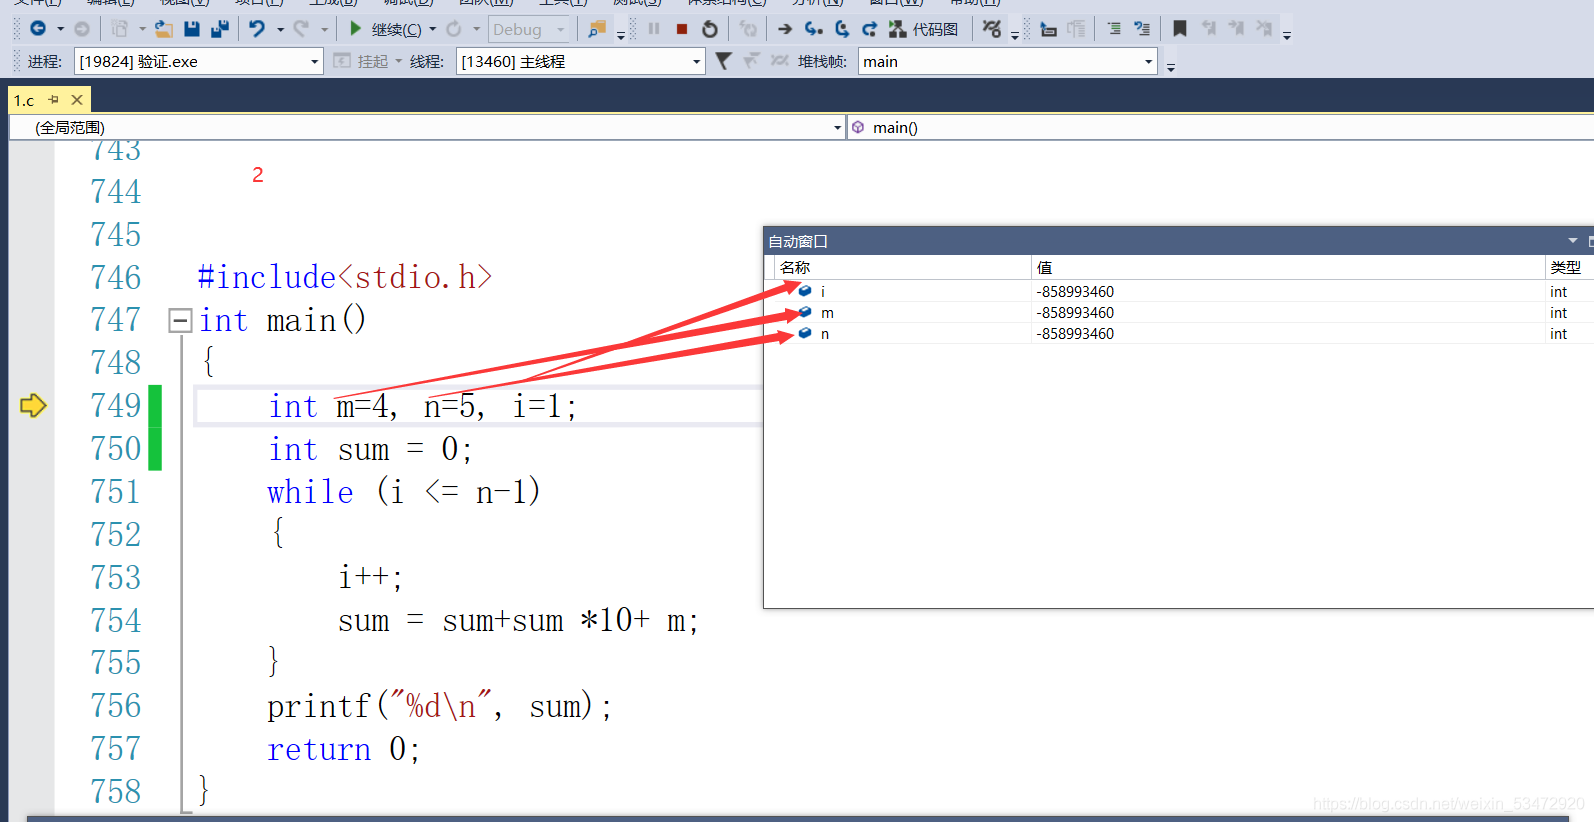
Task: Click the Step Into icon
Action: tap(814, 29)
